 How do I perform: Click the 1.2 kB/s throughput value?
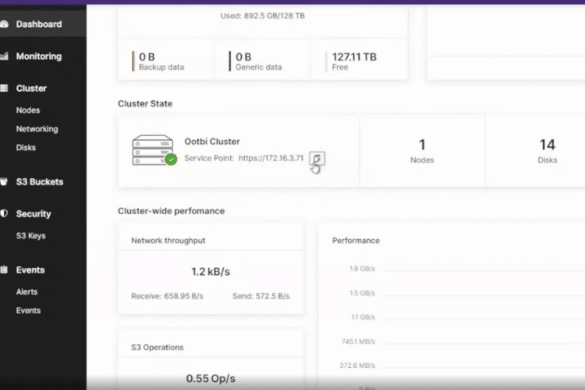click(x=210, y=271)
